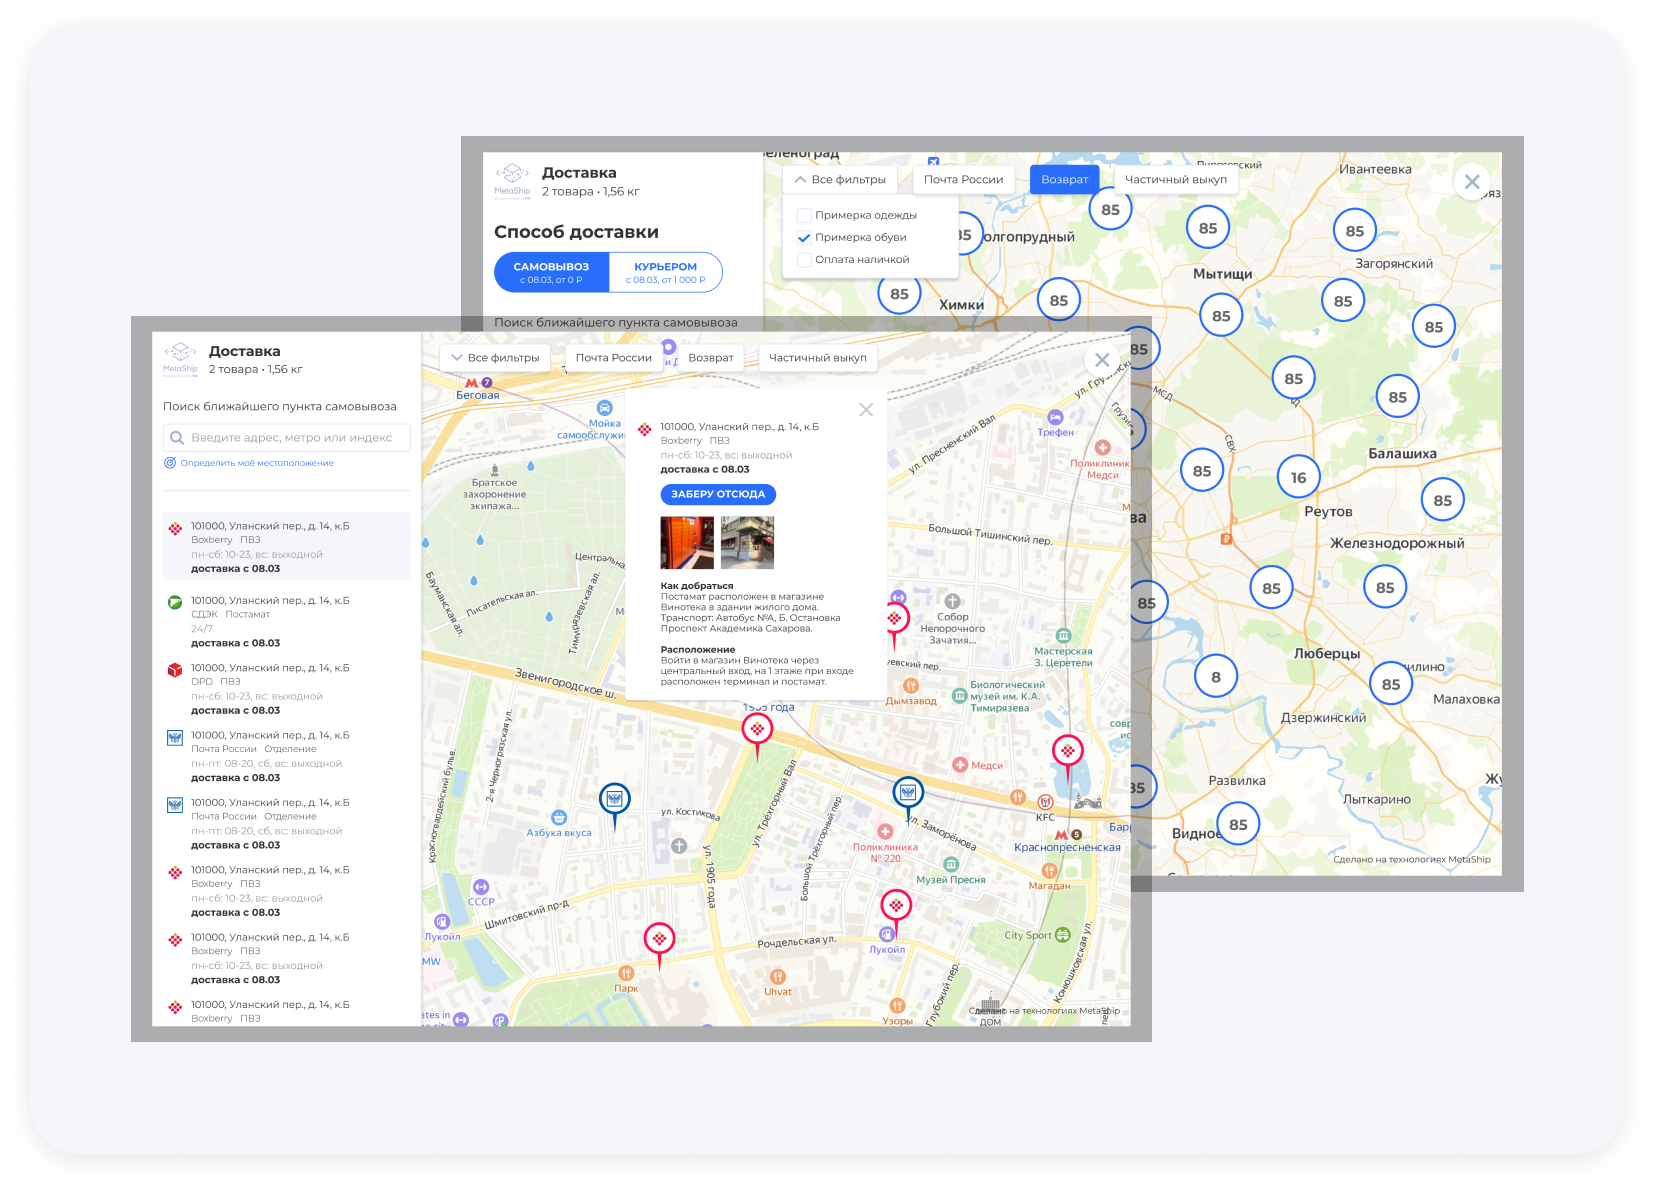Click the green СДЭК icon in pickup list
Viewport: 1654px width, 1190px height.
coord(175,602)
